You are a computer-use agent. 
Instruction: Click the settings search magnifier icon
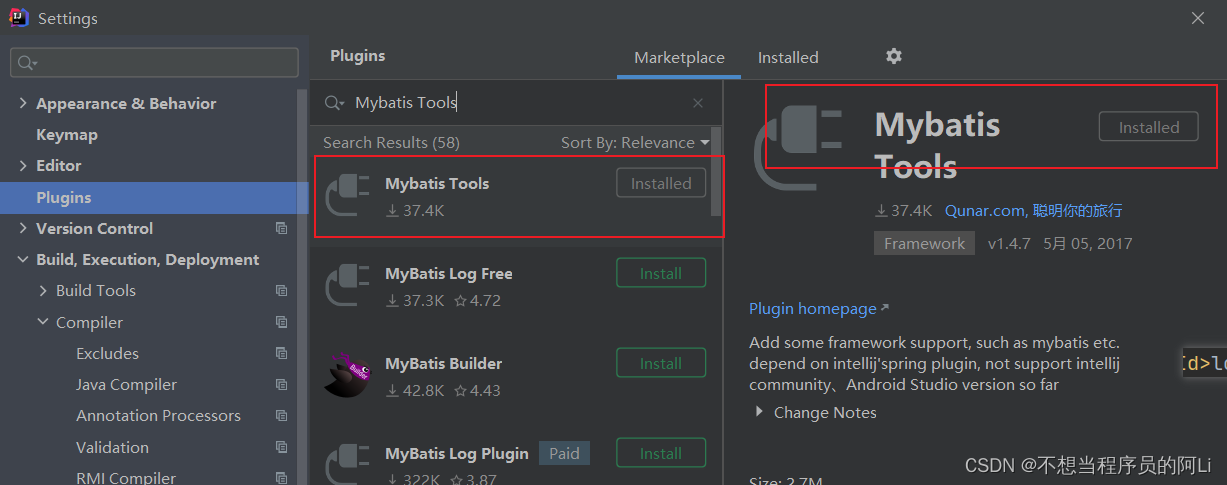point(26,63)
